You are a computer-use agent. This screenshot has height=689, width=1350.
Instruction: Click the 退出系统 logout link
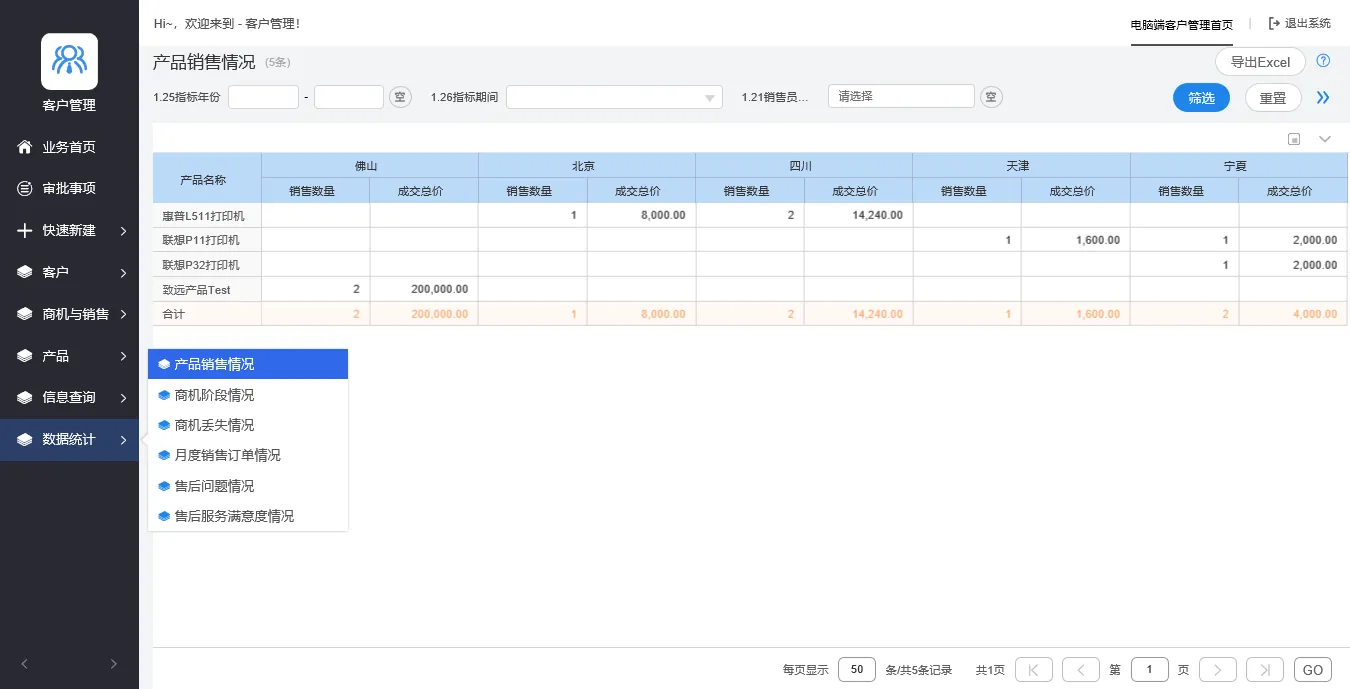click(x=1300, y=24)
